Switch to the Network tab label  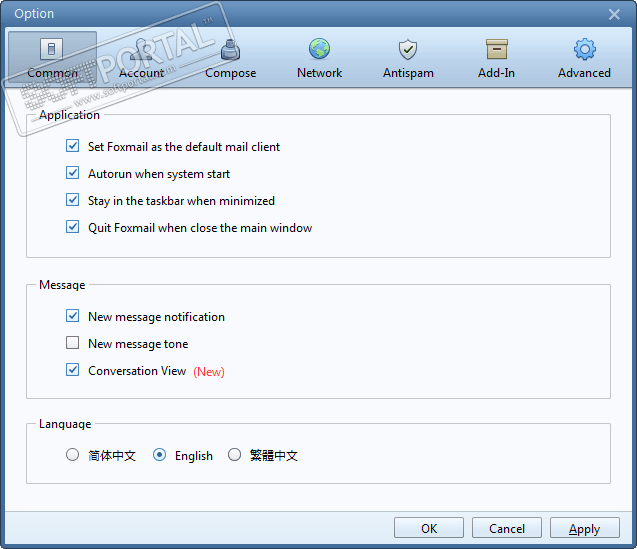pyautogui.click(x=319, y=73)
